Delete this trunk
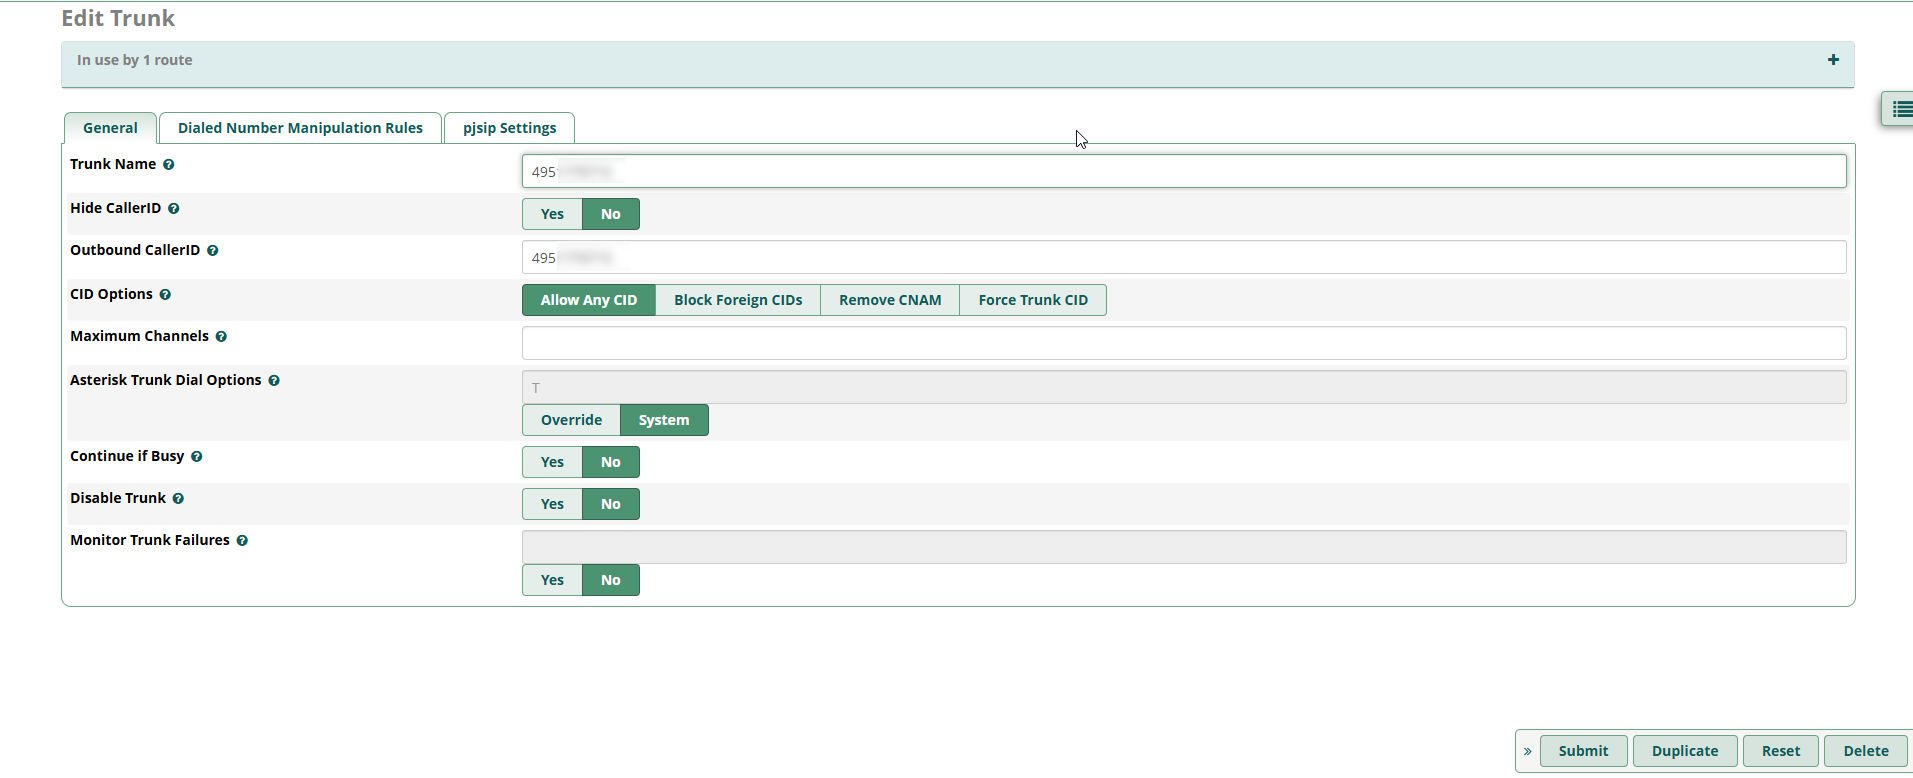Screen dimensions: 1913x778 point(1866,751)
